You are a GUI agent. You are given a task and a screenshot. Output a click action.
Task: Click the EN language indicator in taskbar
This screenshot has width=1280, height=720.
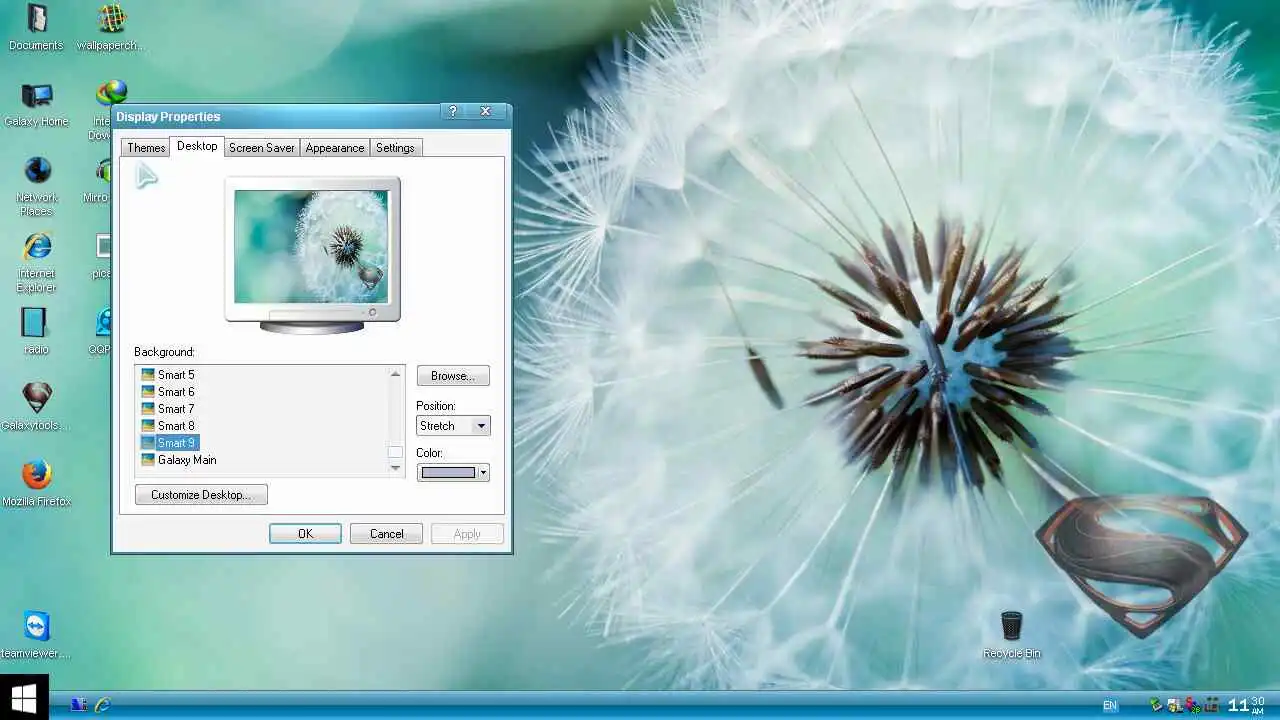(1109, 706)
